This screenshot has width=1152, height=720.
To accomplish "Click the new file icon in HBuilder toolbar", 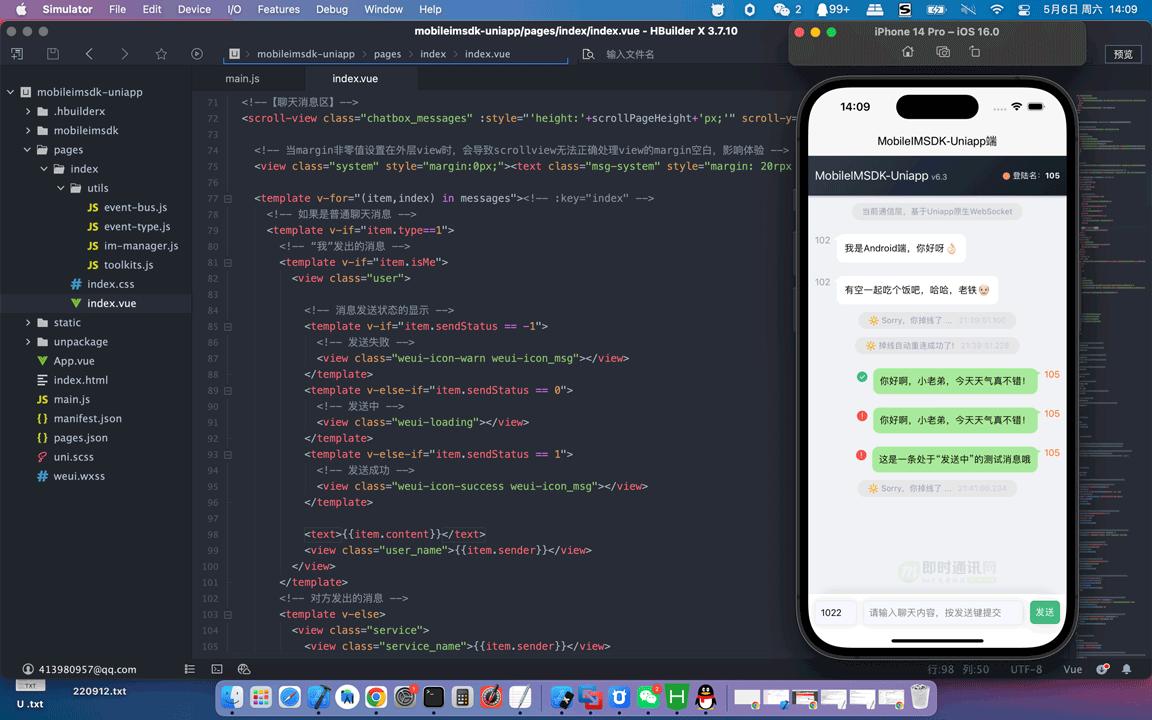I will (17, 54).
